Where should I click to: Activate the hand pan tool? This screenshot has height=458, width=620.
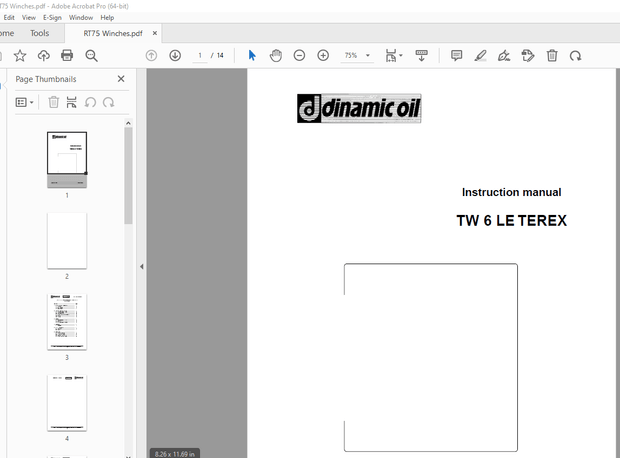tap(276, 55)
